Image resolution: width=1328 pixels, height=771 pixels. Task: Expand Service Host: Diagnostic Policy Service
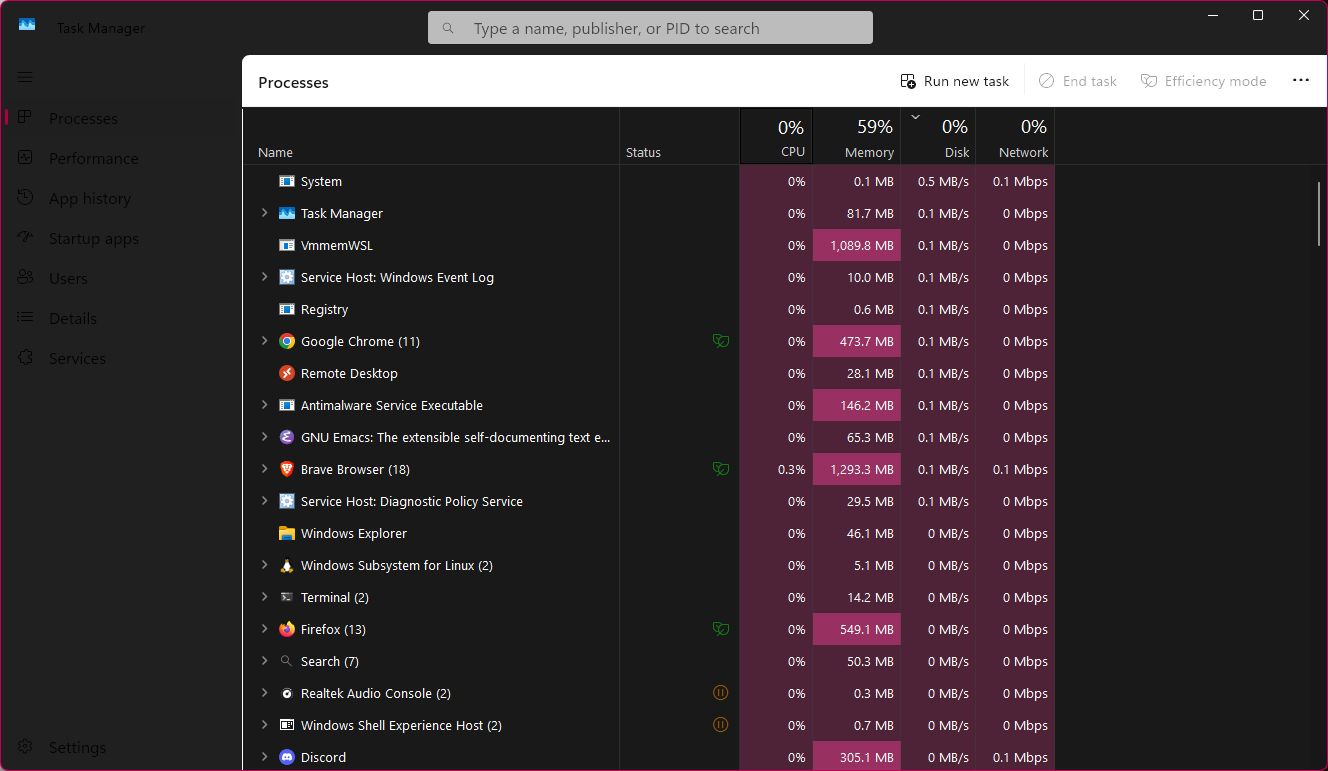coord(264,501)
